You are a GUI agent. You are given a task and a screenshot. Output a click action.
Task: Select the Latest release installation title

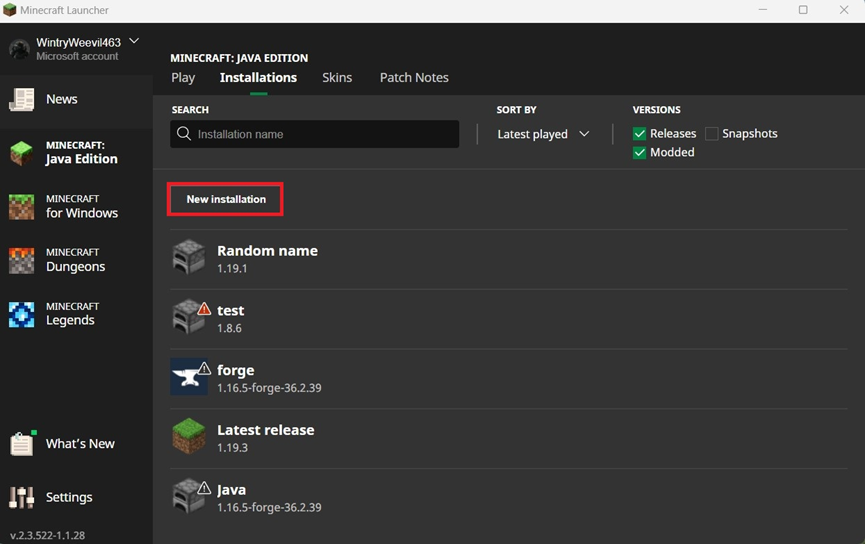coord(266,430)
